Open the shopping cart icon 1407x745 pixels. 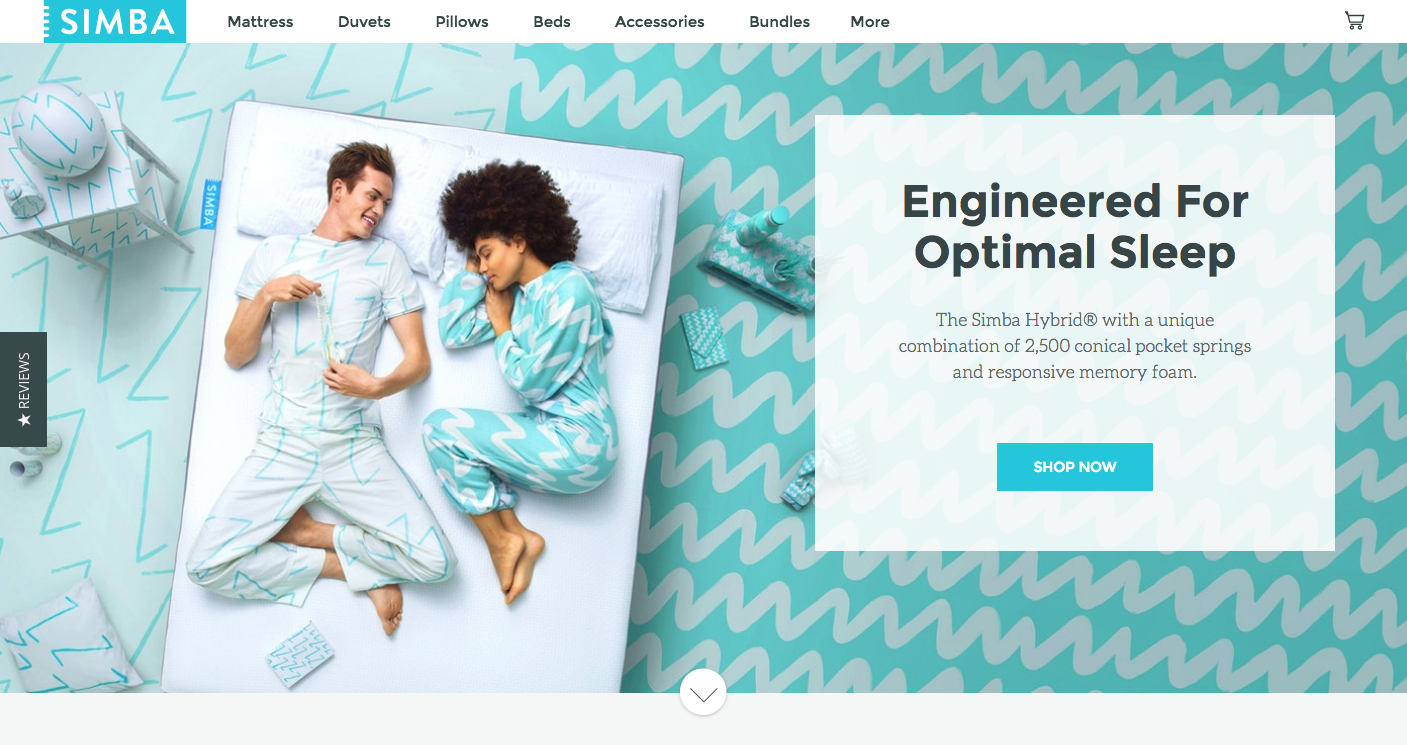point(1354,21)
